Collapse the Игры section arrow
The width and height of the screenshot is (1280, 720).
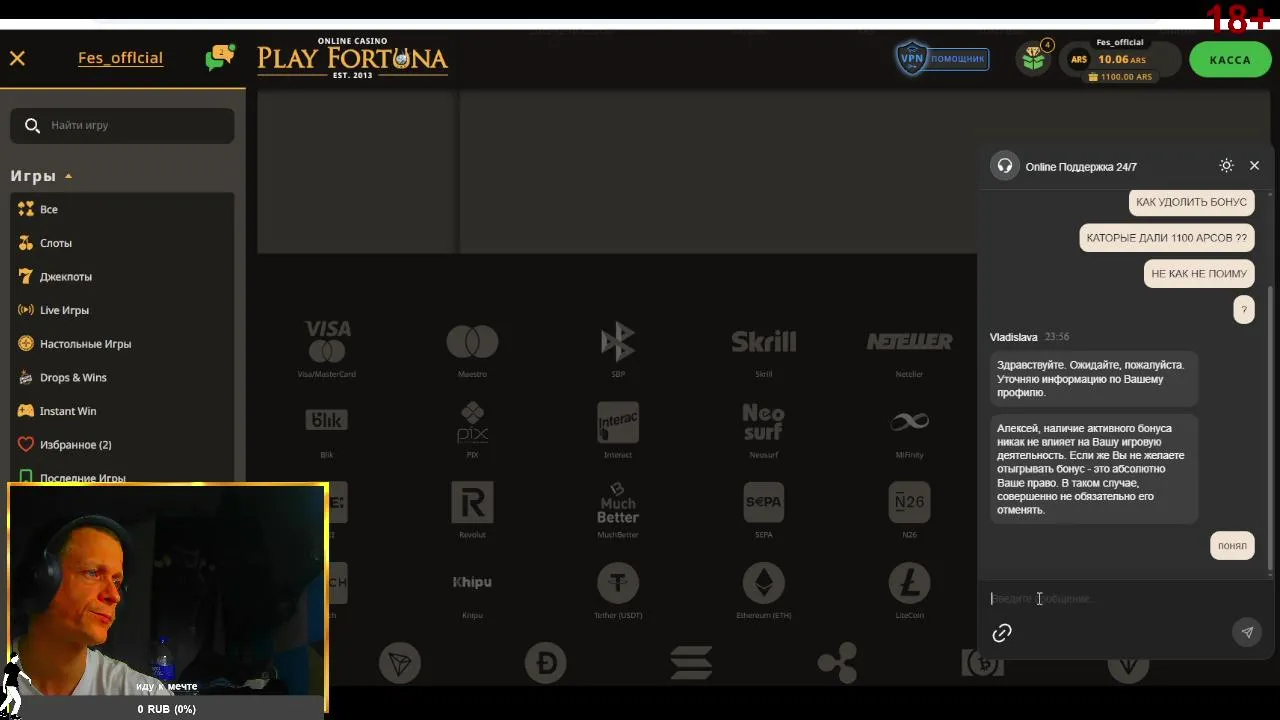click(x=68, y=176)
